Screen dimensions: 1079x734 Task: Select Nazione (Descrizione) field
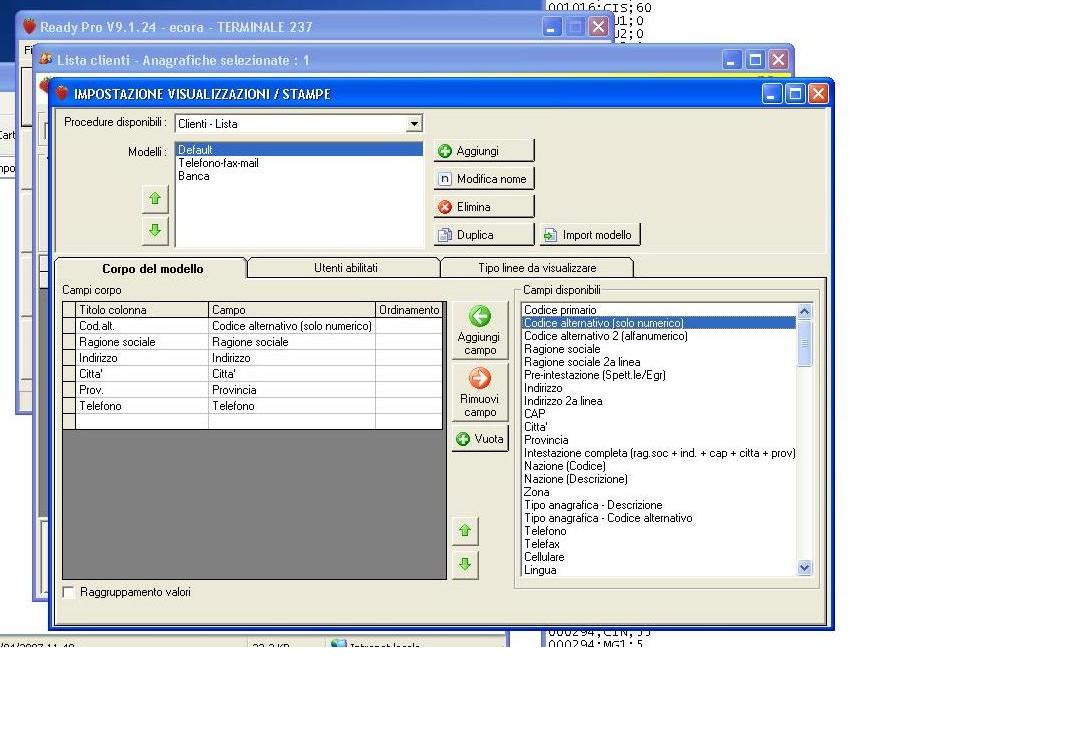coord(658,479)
